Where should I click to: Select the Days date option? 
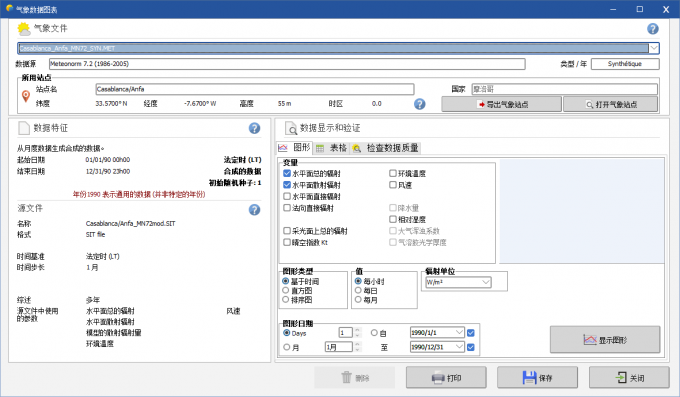[x=287, y=333]
